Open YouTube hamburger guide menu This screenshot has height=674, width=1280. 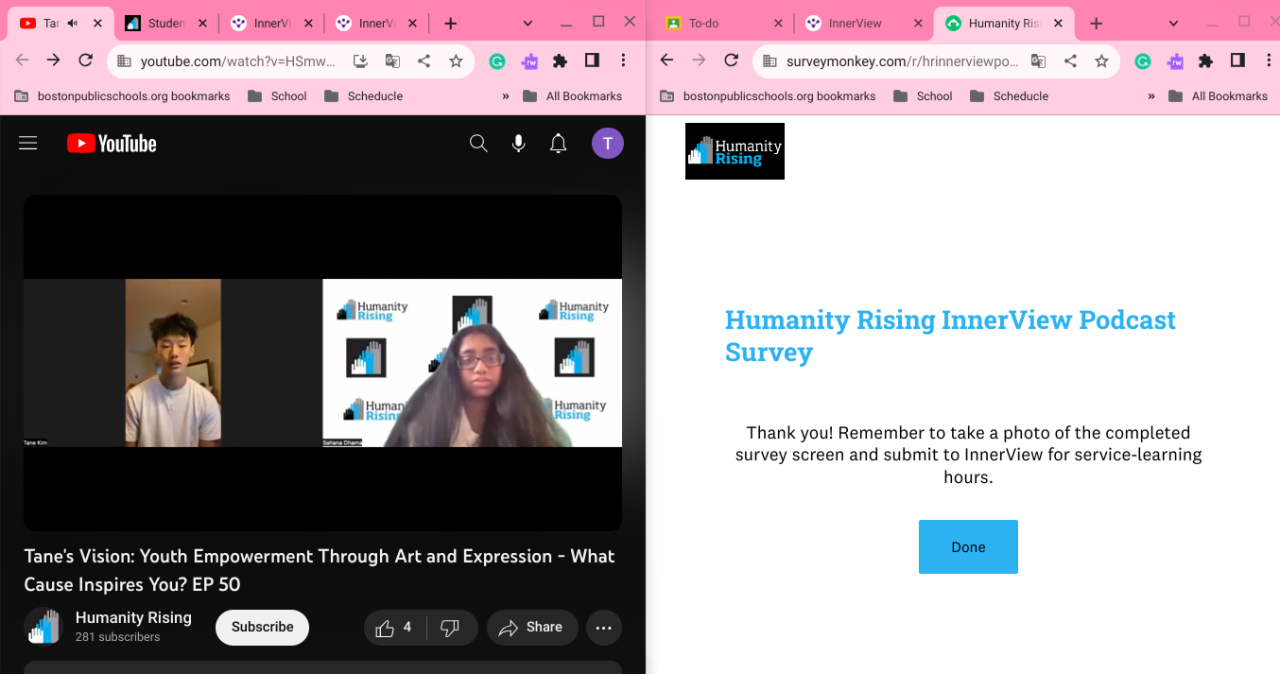28,143
